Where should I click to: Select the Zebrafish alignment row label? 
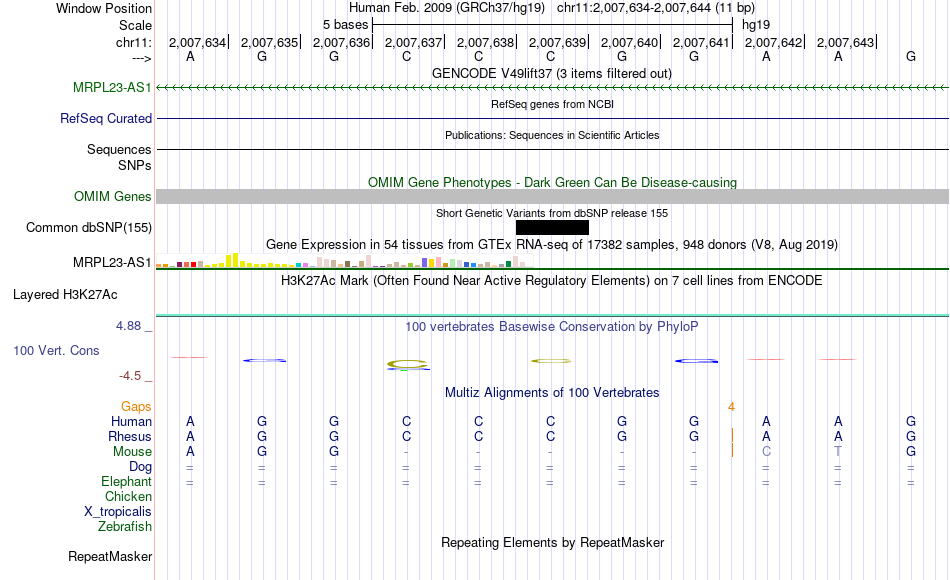125,527
